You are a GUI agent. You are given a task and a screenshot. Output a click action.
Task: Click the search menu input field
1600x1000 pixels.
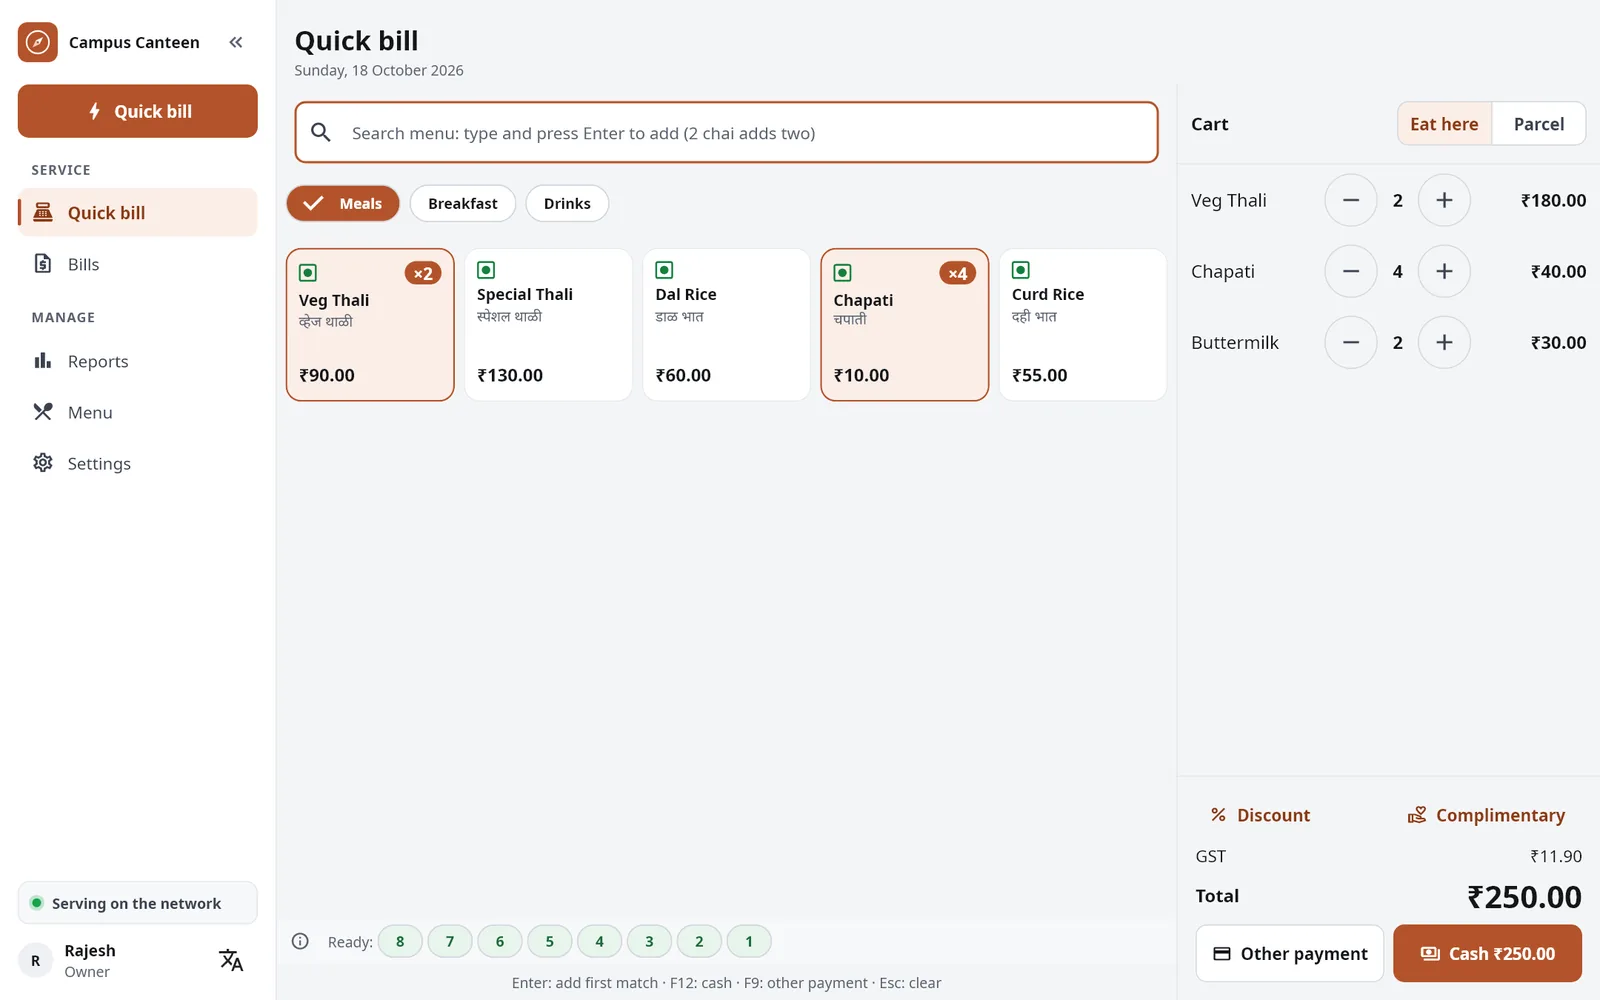[727, 132]
